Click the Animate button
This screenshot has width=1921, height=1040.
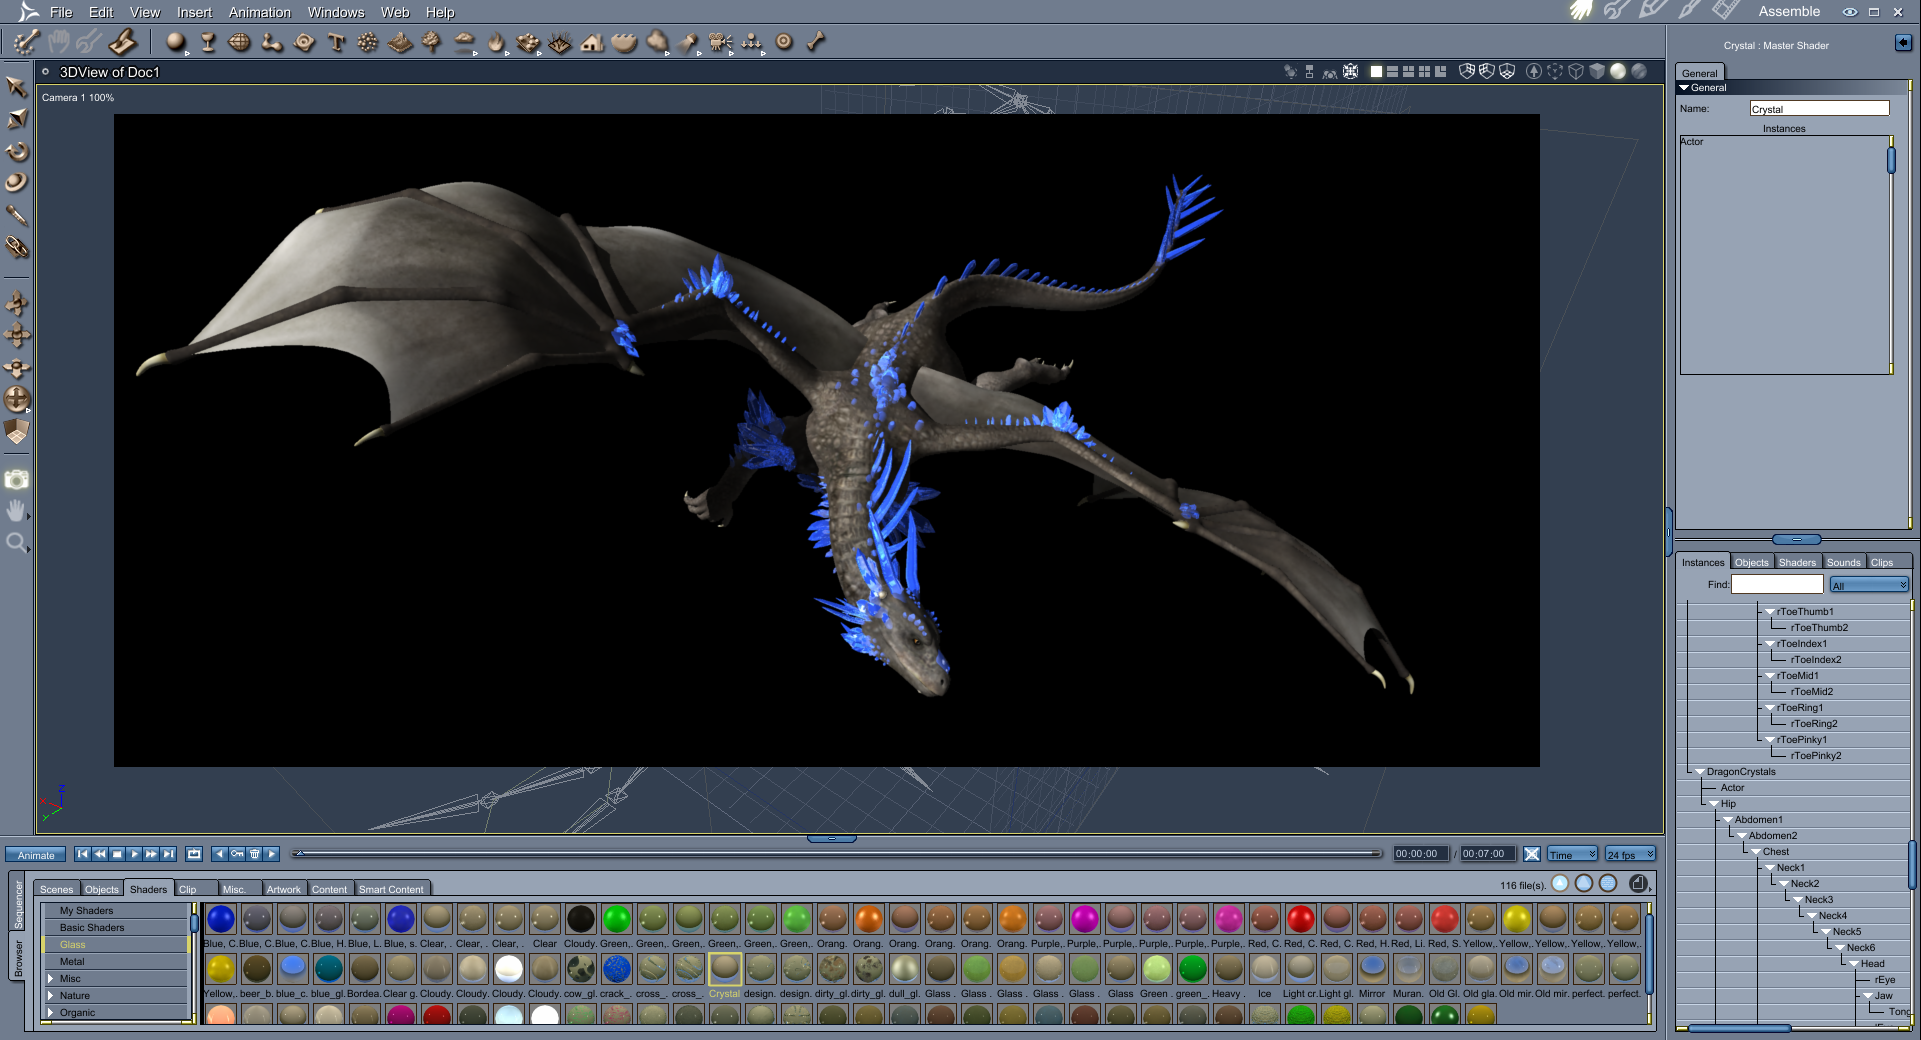(x=36, y=855)
